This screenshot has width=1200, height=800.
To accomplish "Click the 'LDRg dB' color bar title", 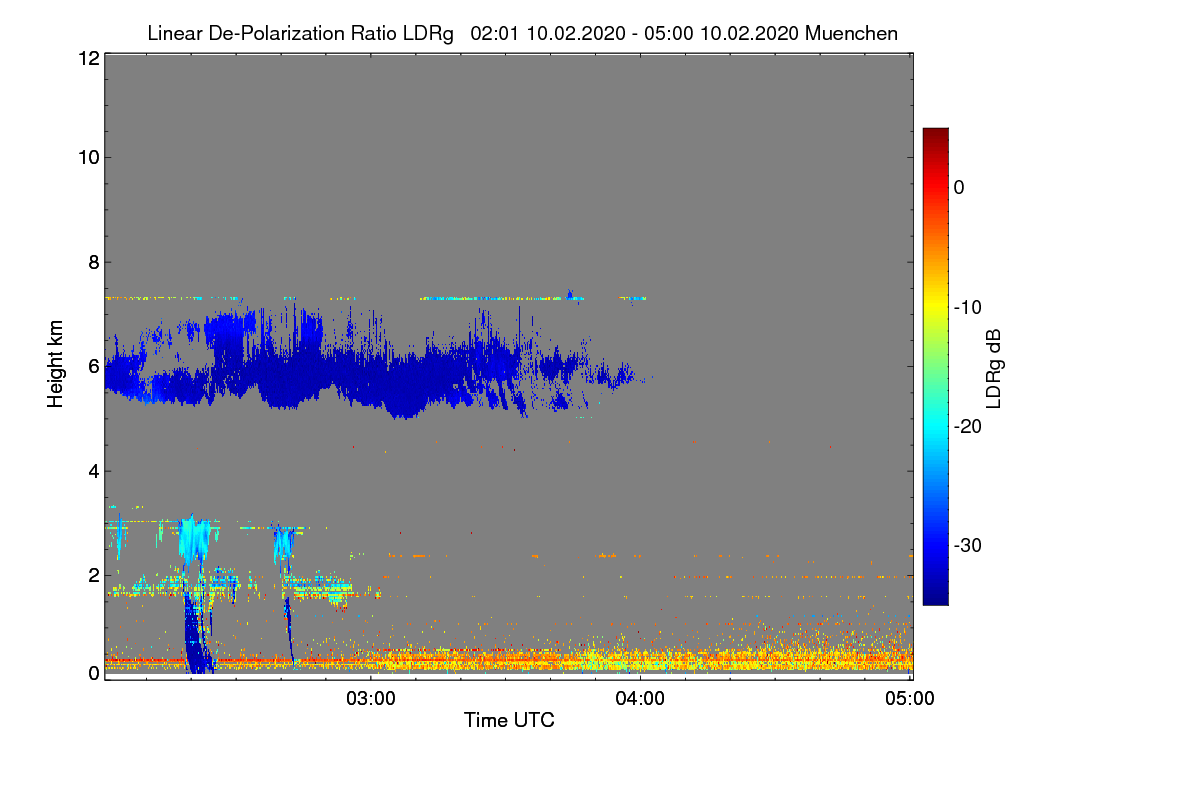I will (993, 367).
